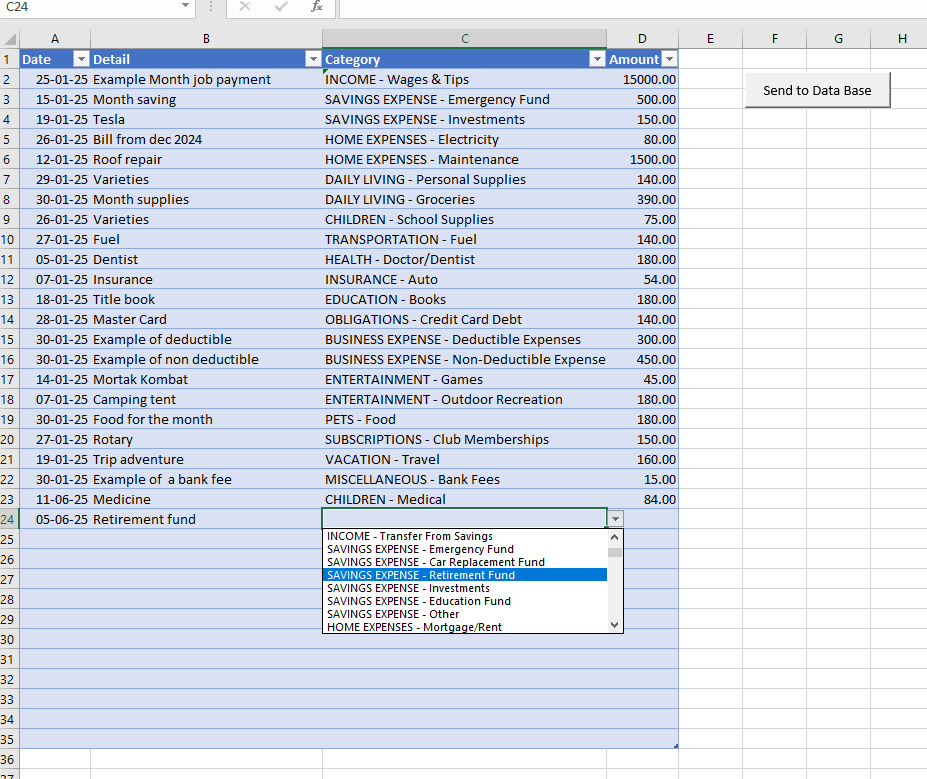
Task: Open the filter arrow on the Date header
Action: (81, 59)
